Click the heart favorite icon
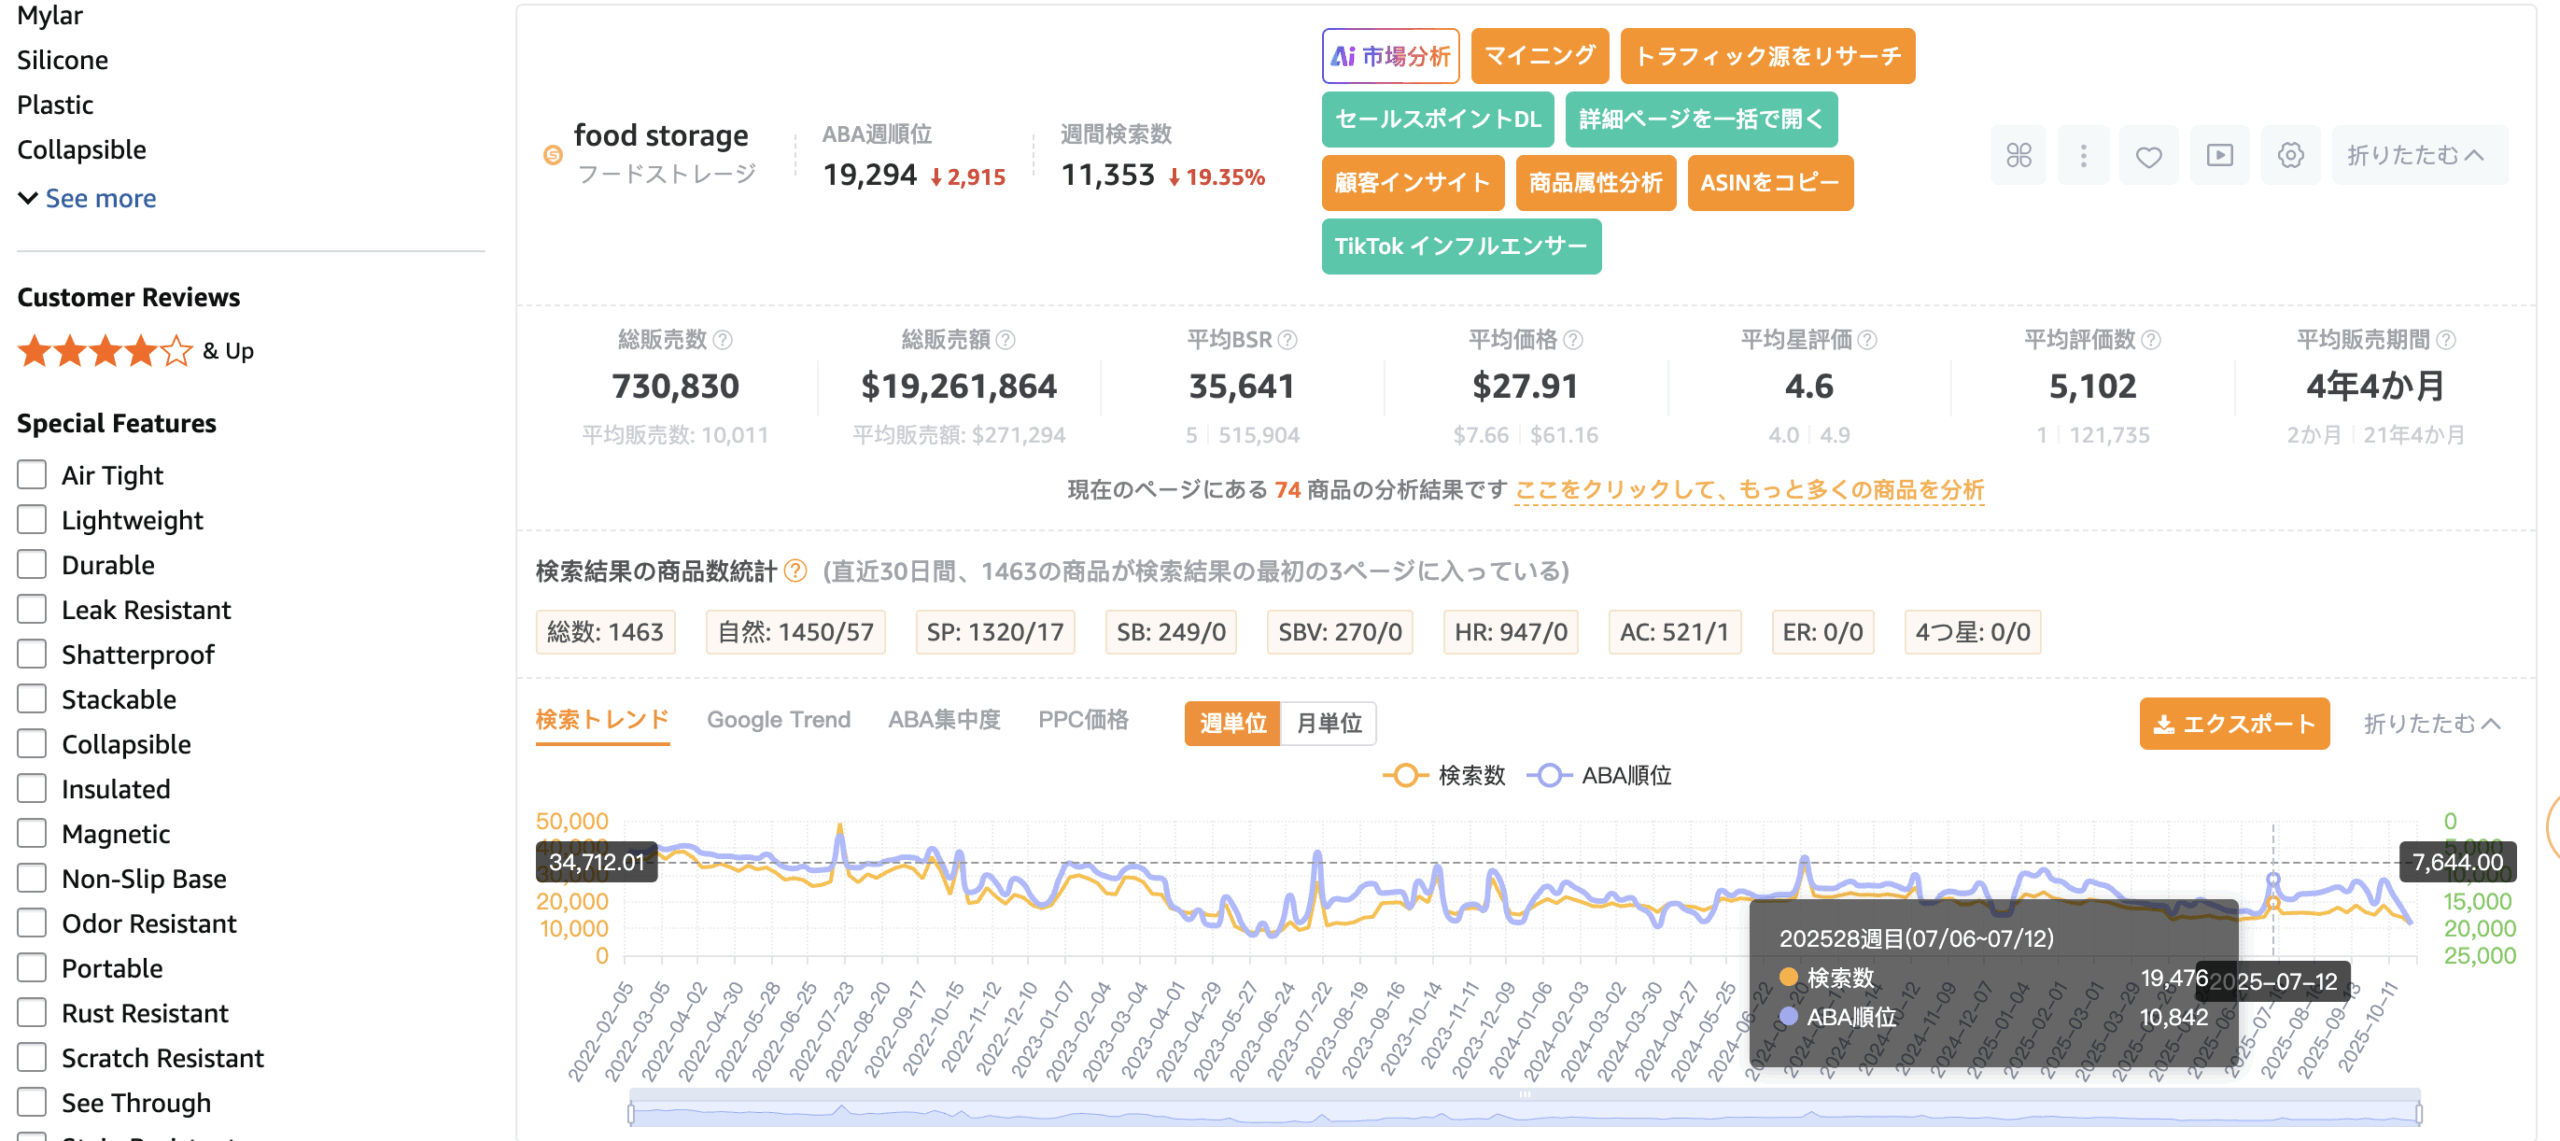2560x1141 pixels. (x=2148, y=155)
